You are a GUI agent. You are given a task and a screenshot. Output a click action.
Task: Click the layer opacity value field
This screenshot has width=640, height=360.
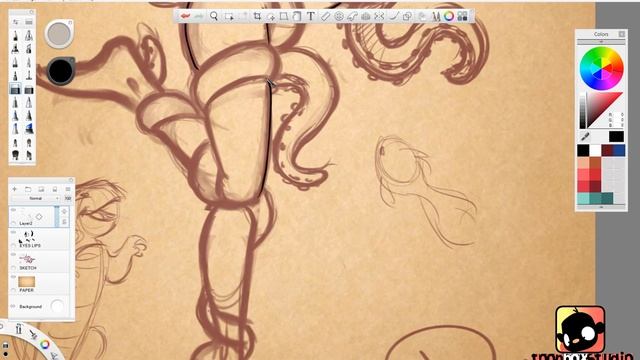click(68, 198)
